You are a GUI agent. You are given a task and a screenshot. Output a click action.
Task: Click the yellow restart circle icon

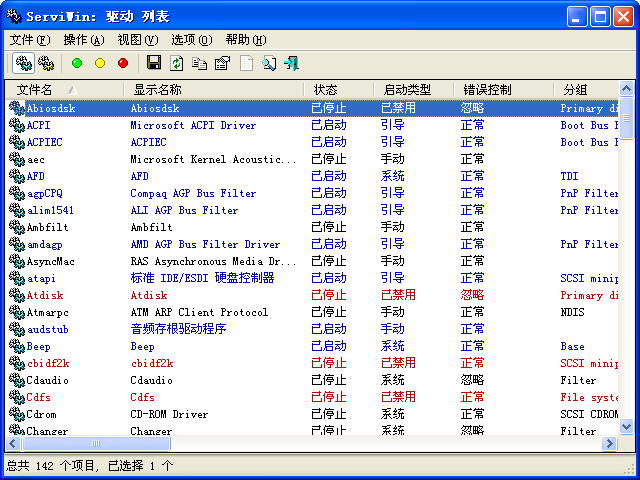coord(100,63)
